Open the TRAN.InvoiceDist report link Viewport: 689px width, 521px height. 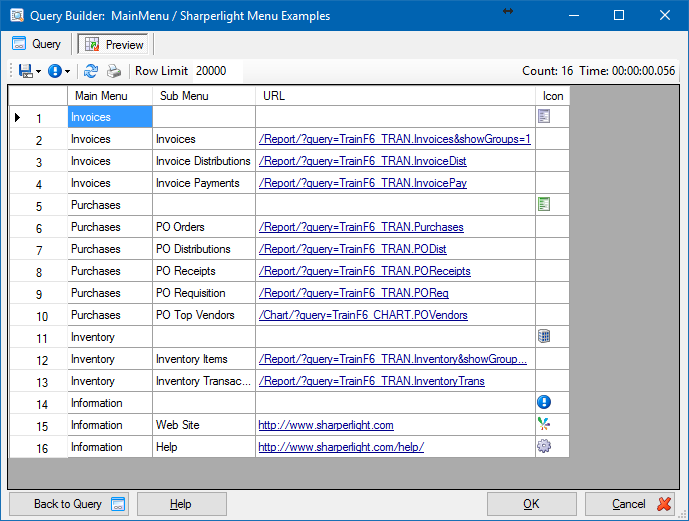pyautogui.click(x=362, y=161)
